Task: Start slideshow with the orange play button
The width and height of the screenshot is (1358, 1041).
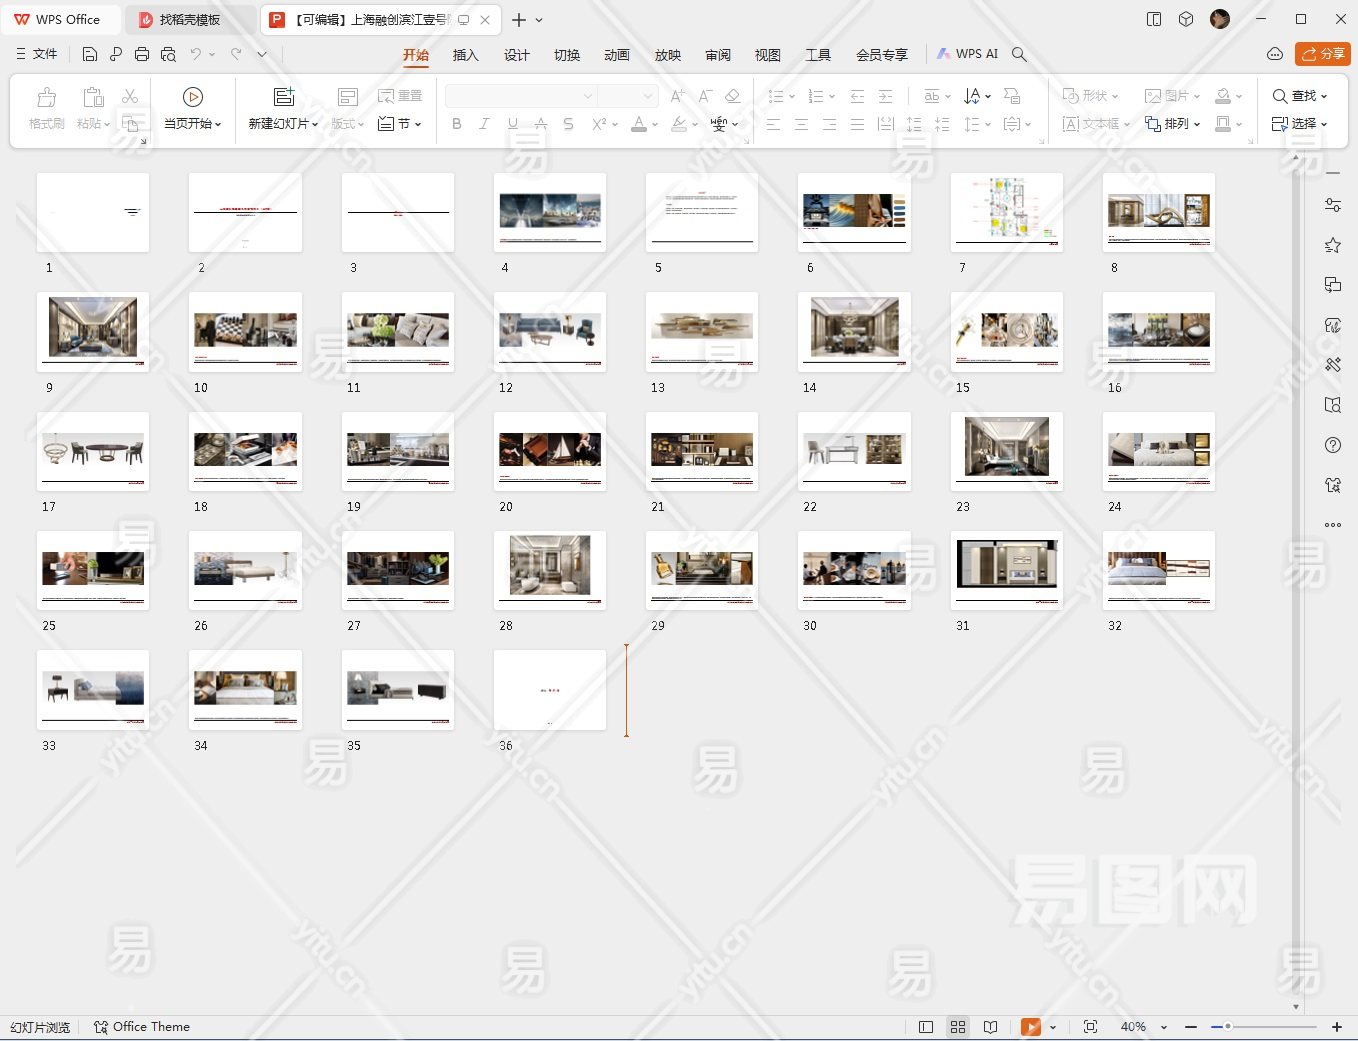Action: [1030, 1027]
